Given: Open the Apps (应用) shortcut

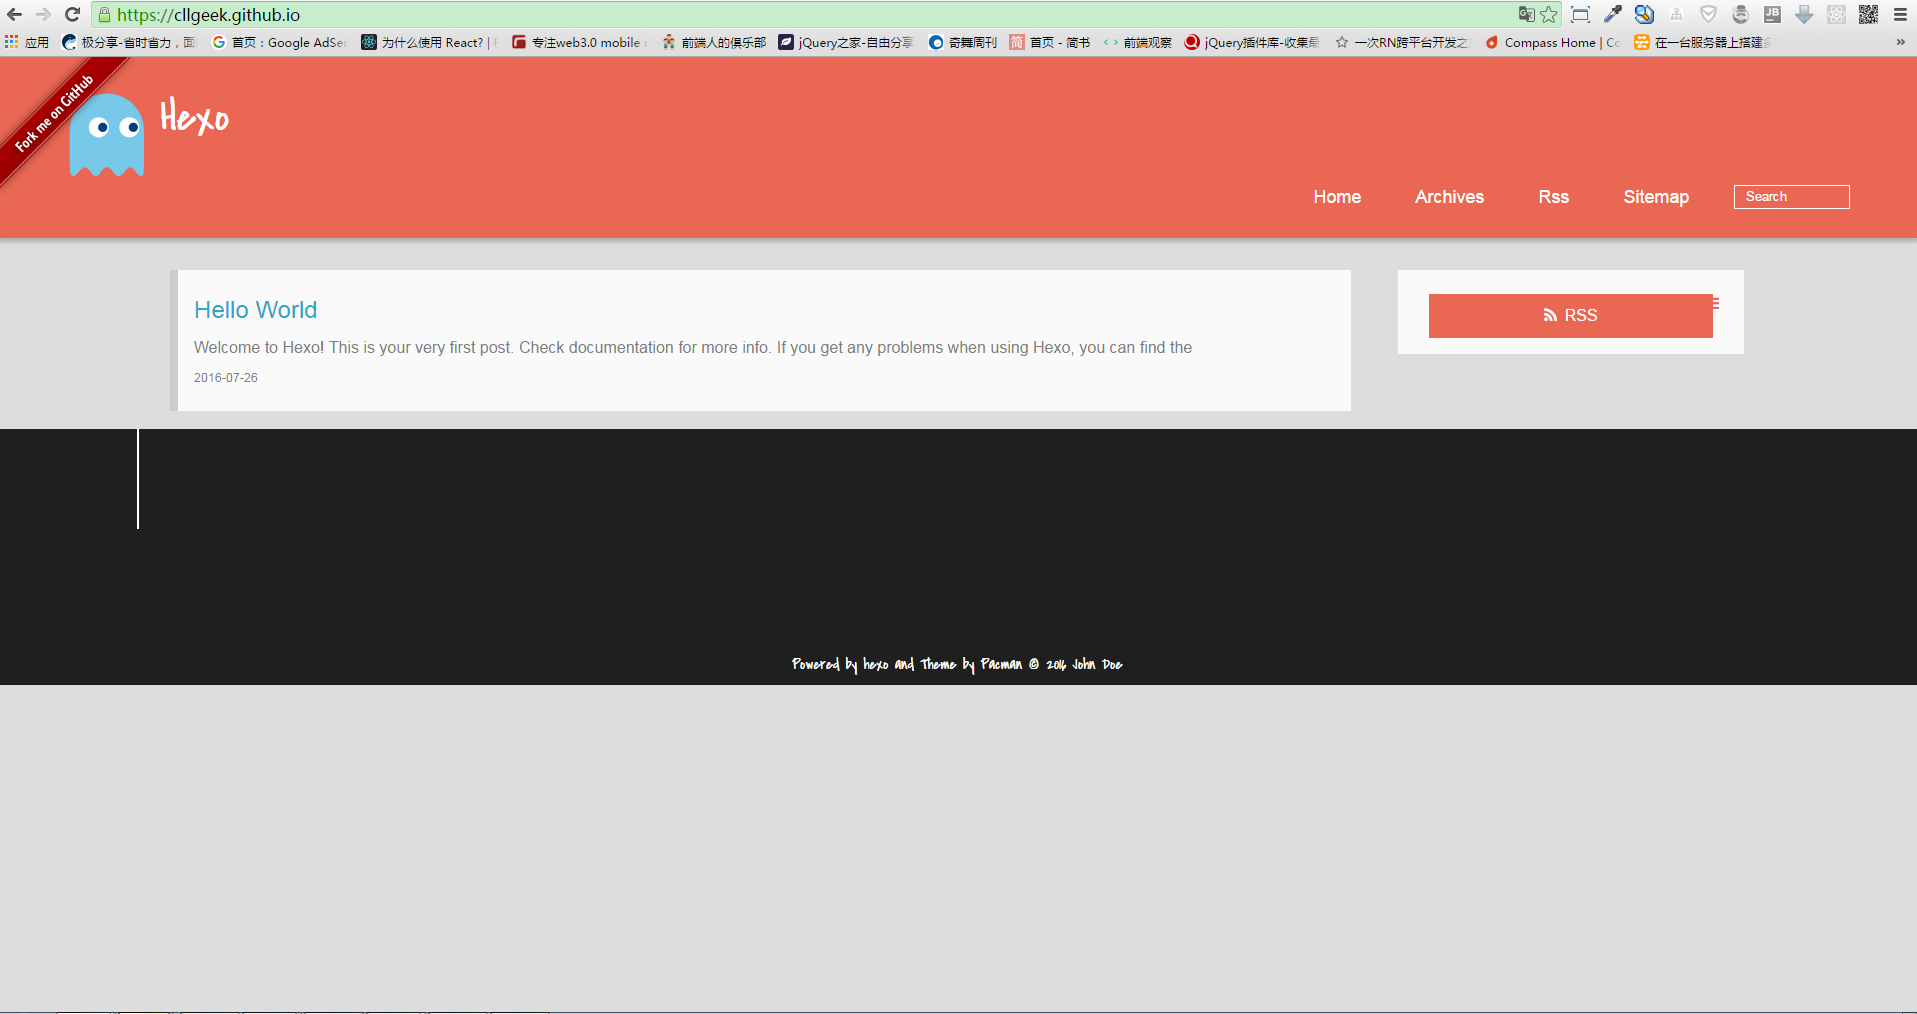Looking at the screenshot, I should [27, 42].
